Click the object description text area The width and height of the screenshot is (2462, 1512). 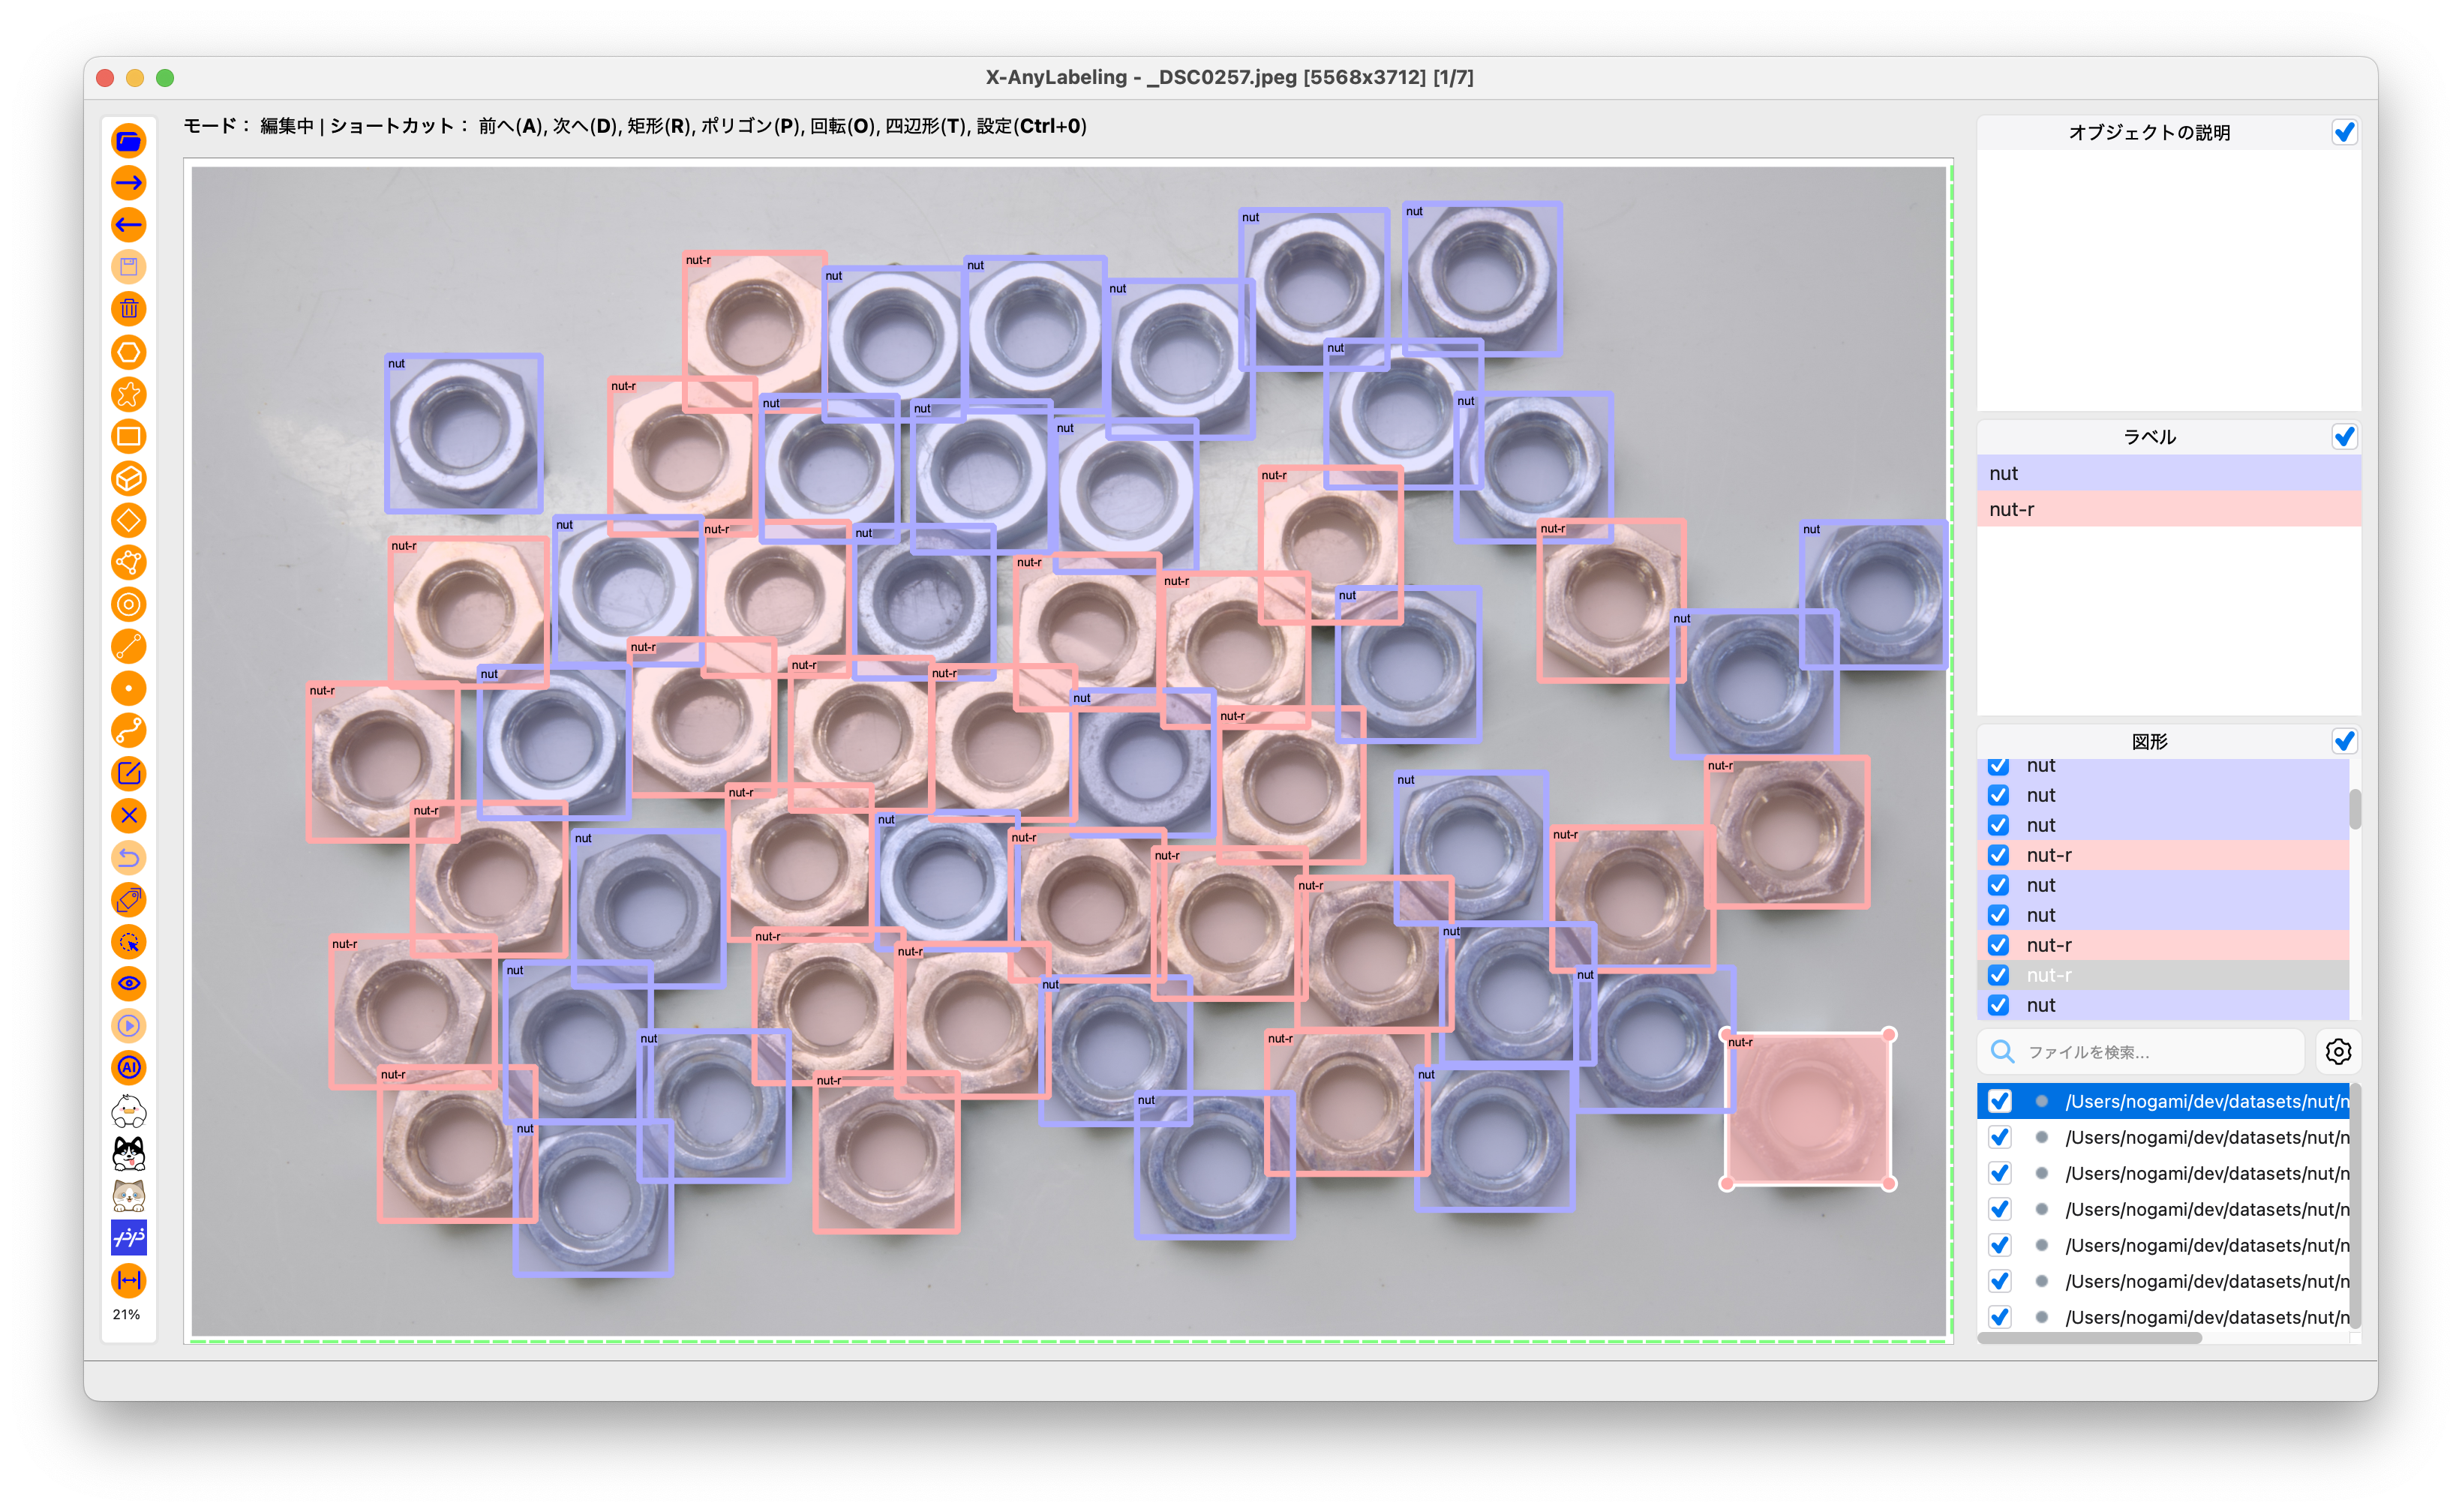coord(2168,280)
